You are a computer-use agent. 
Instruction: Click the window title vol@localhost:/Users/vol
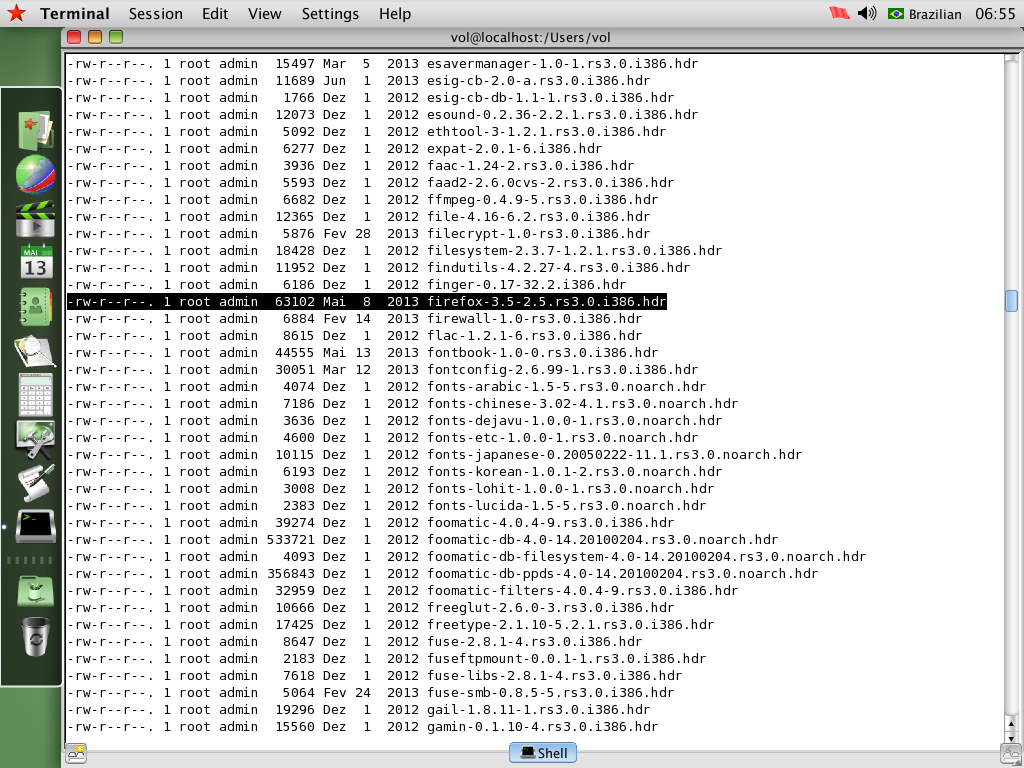pos(530,37)
